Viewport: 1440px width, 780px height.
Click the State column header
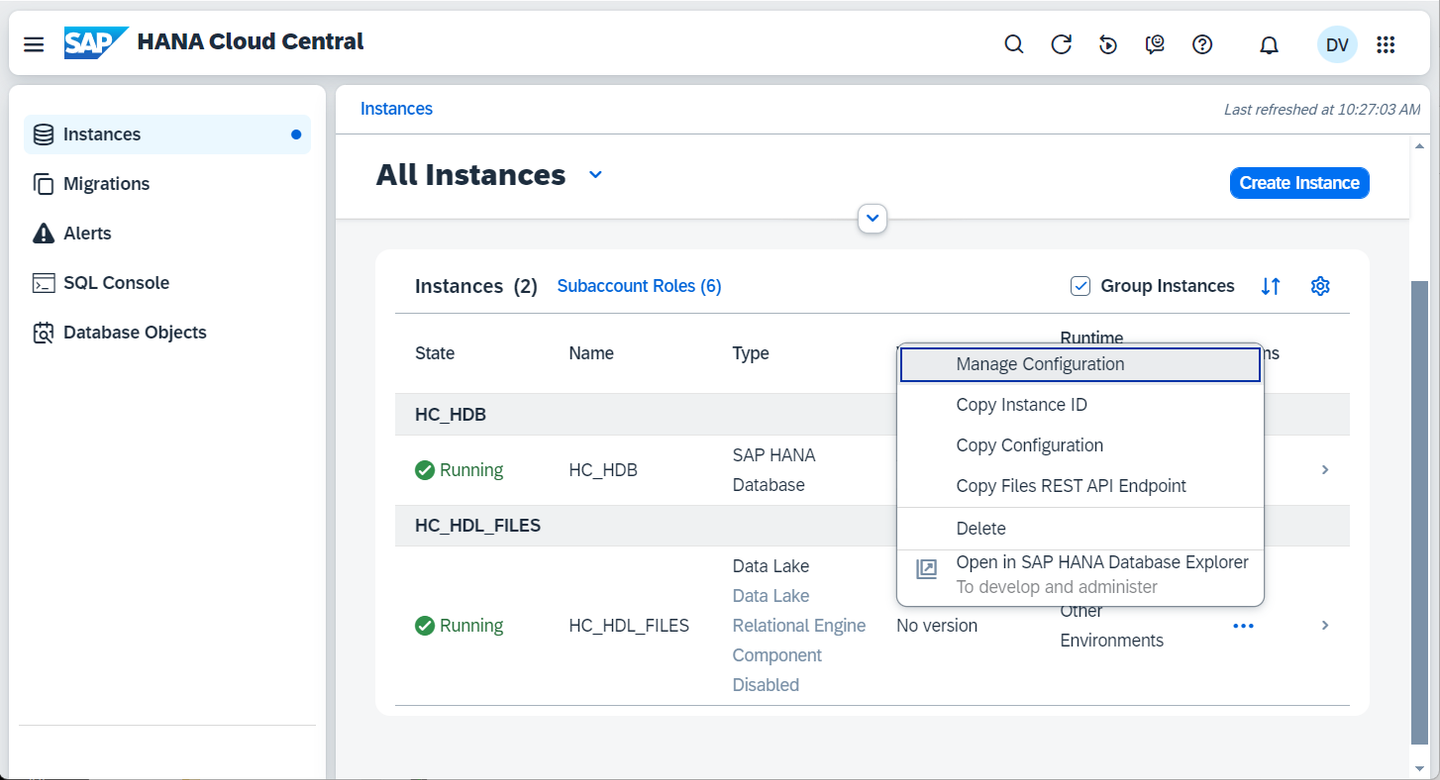[x=435, y=353]
